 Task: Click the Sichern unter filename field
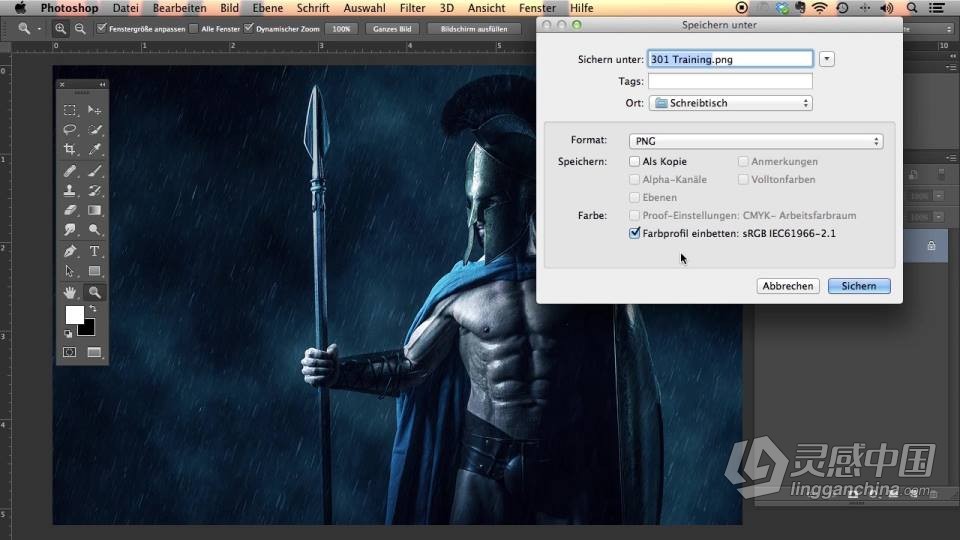tap(730, 59)
